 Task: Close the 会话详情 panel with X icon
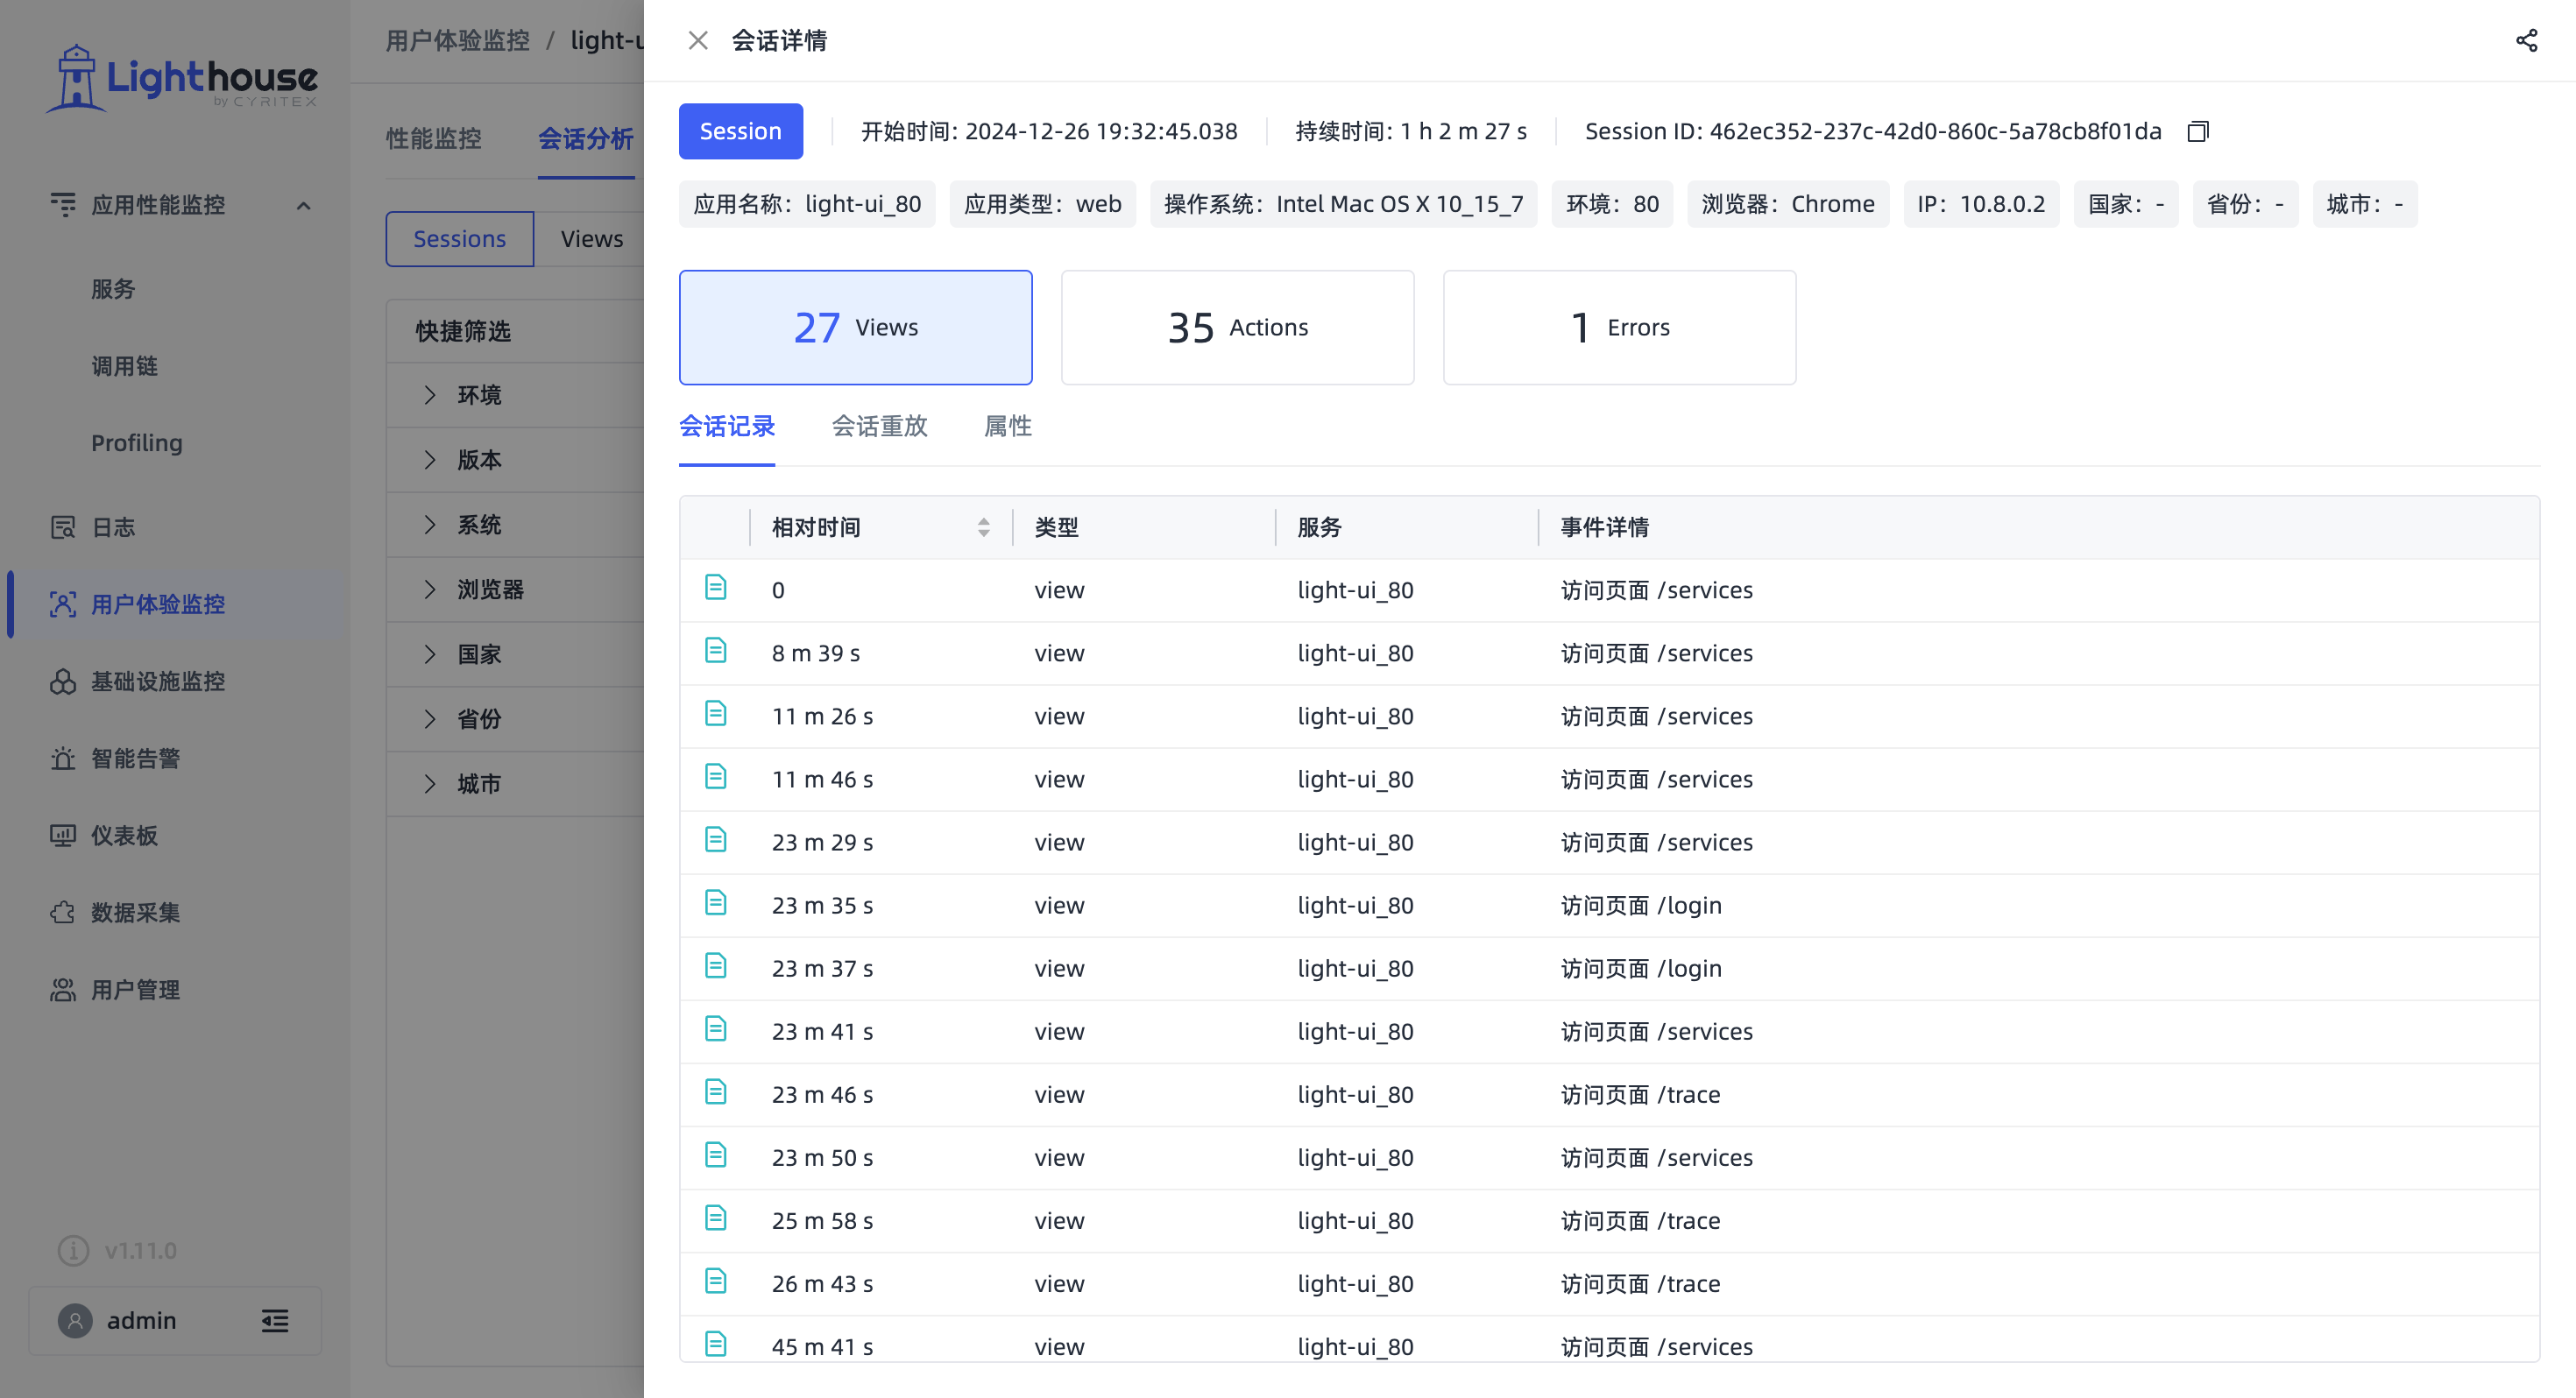698,40
